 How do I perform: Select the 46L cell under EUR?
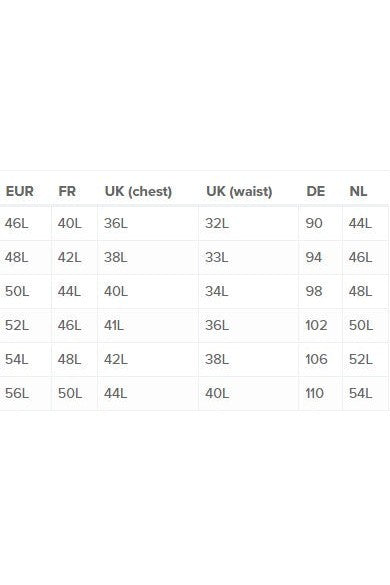(16, 223)
